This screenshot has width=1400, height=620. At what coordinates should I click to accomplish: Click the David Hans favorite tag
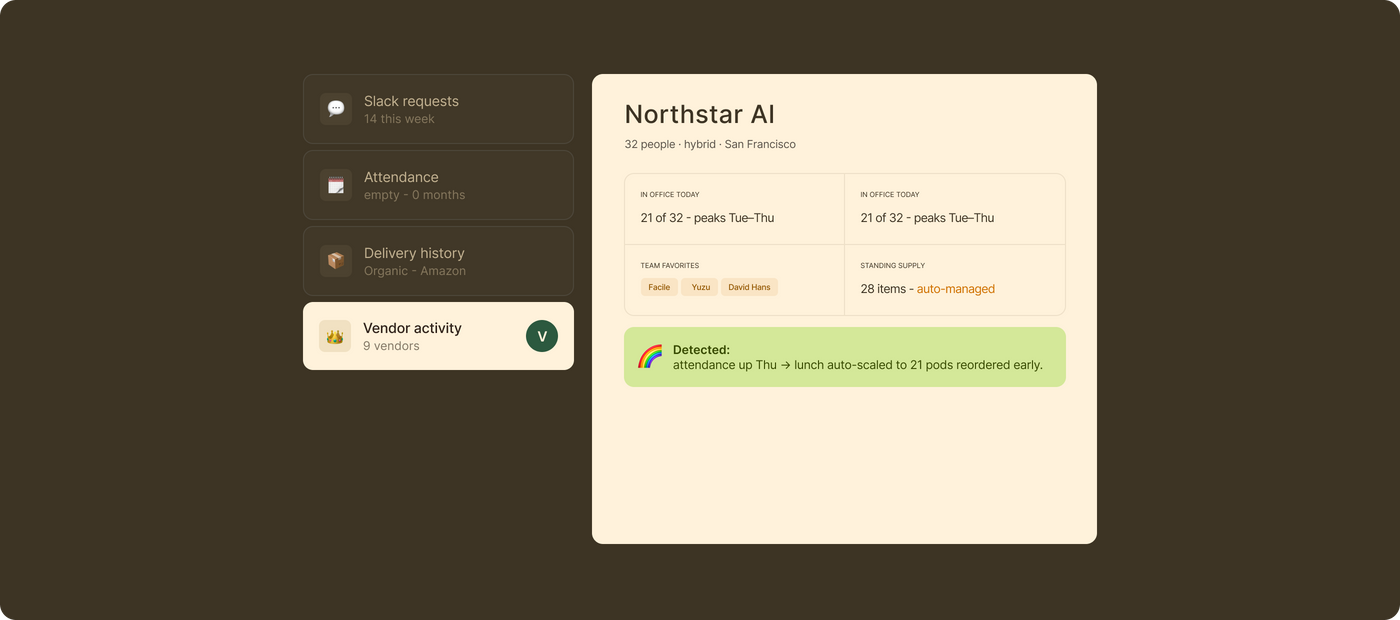pos(749,287)
